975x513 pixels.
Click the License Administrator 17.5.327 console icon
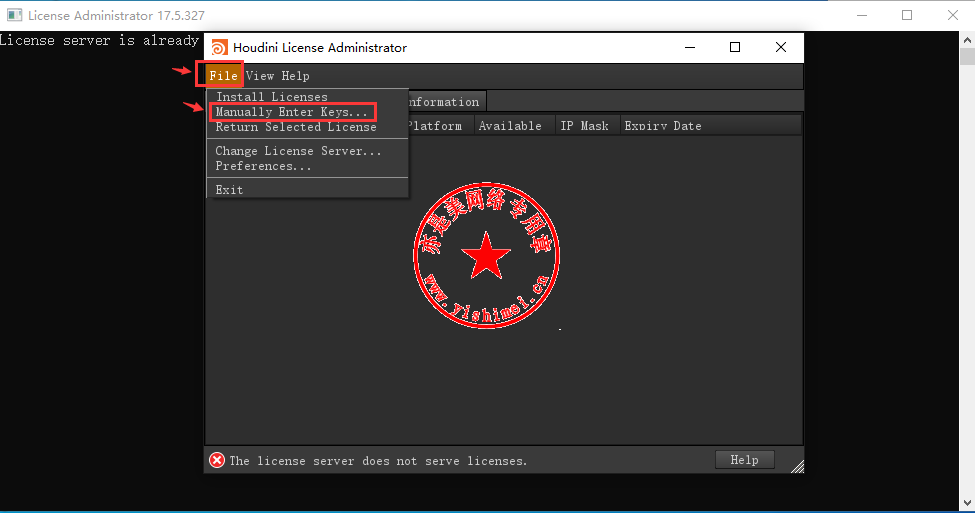[14, 15]
